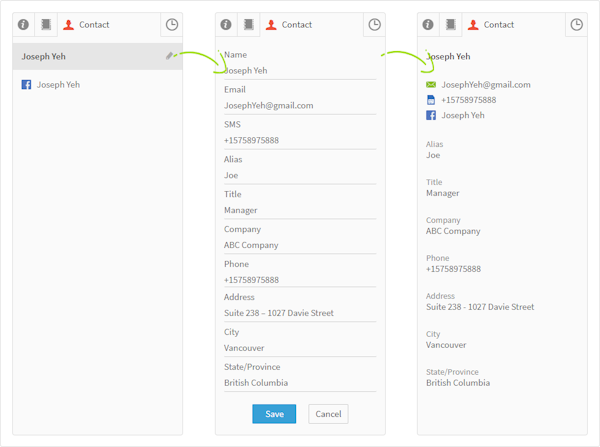The height and width of the screenshot is (447, 600).
Task: Click the Email field containing JosephYeh@gmail.com
Action: [300, 106]
